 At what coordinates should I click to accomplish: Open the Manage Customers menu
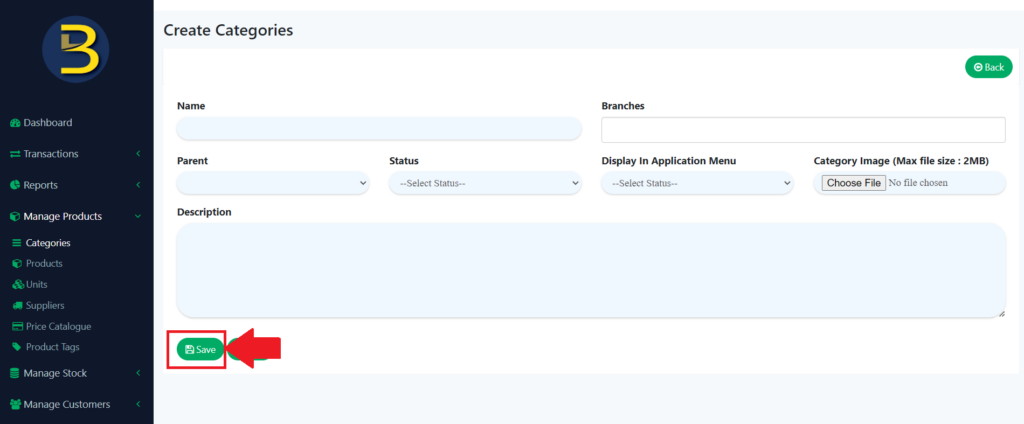point(75,405)
